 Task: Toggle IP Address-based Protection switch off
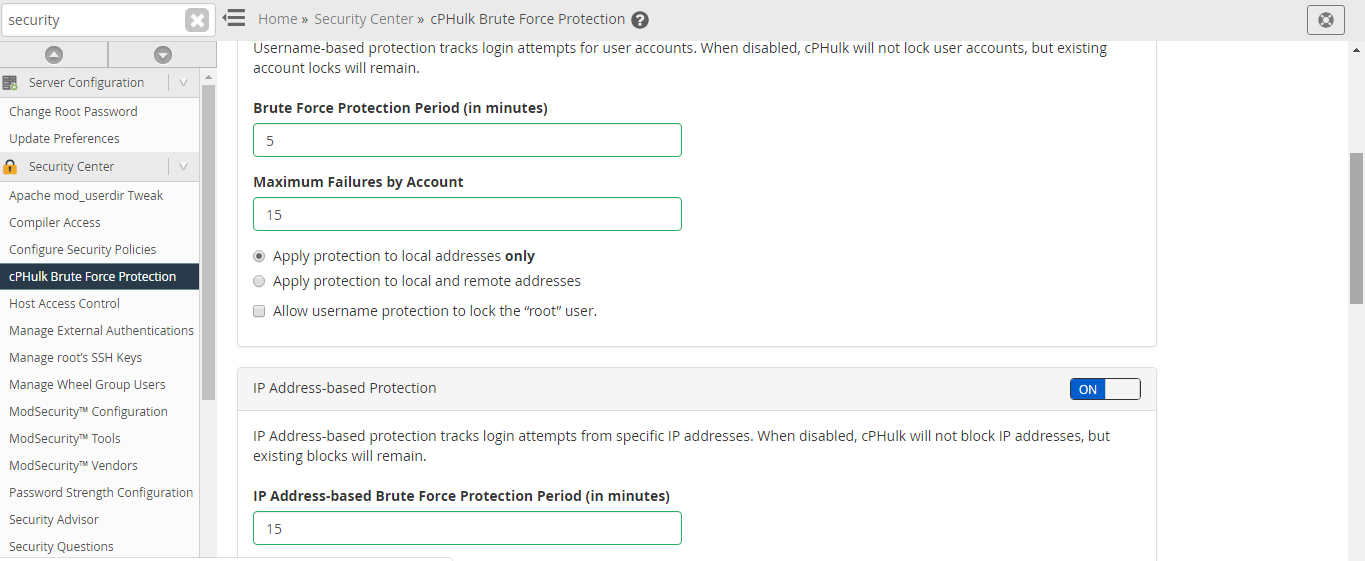[1105, 389]
